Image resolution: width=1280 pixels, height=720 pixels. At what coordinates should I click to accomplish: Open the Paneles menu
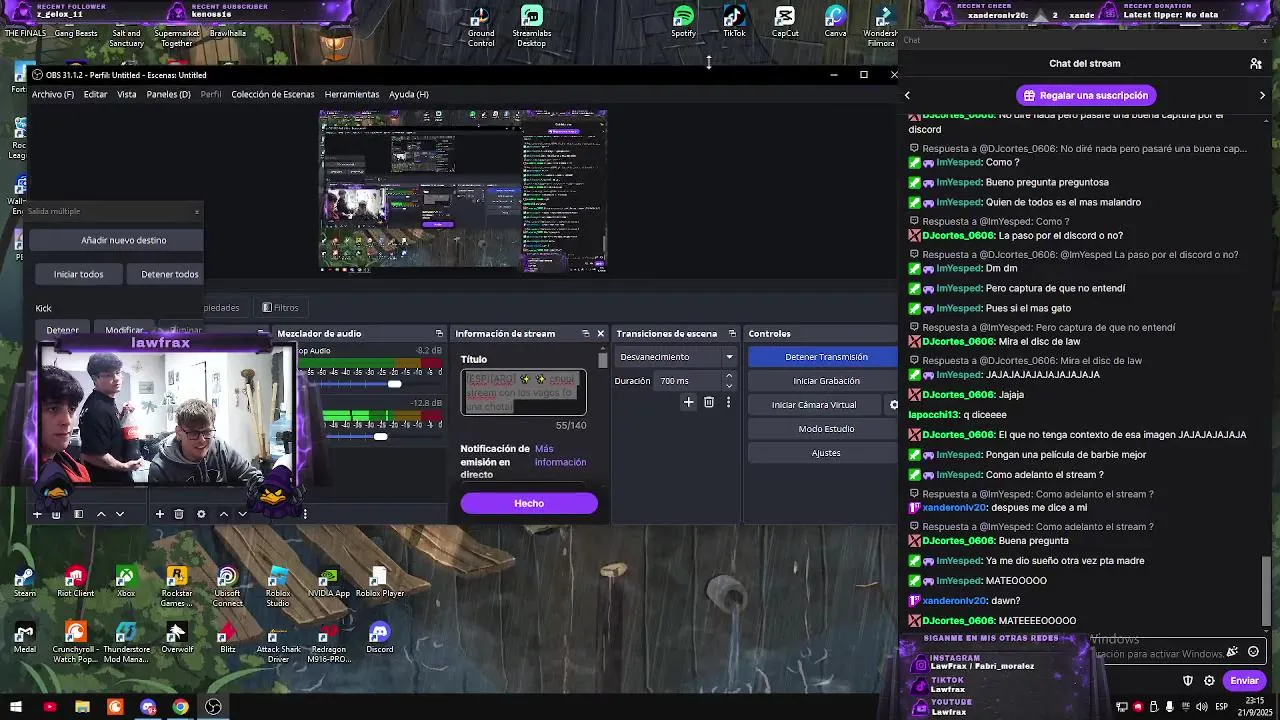pos(168,94)
